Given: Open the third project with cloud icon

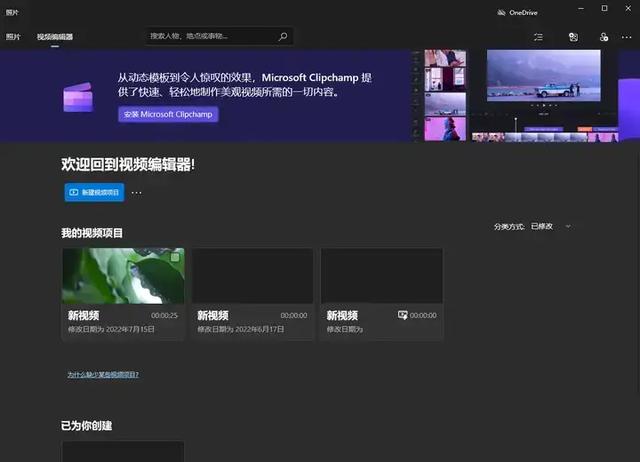Looking at the screenshot, I should [x=382, y=294].
